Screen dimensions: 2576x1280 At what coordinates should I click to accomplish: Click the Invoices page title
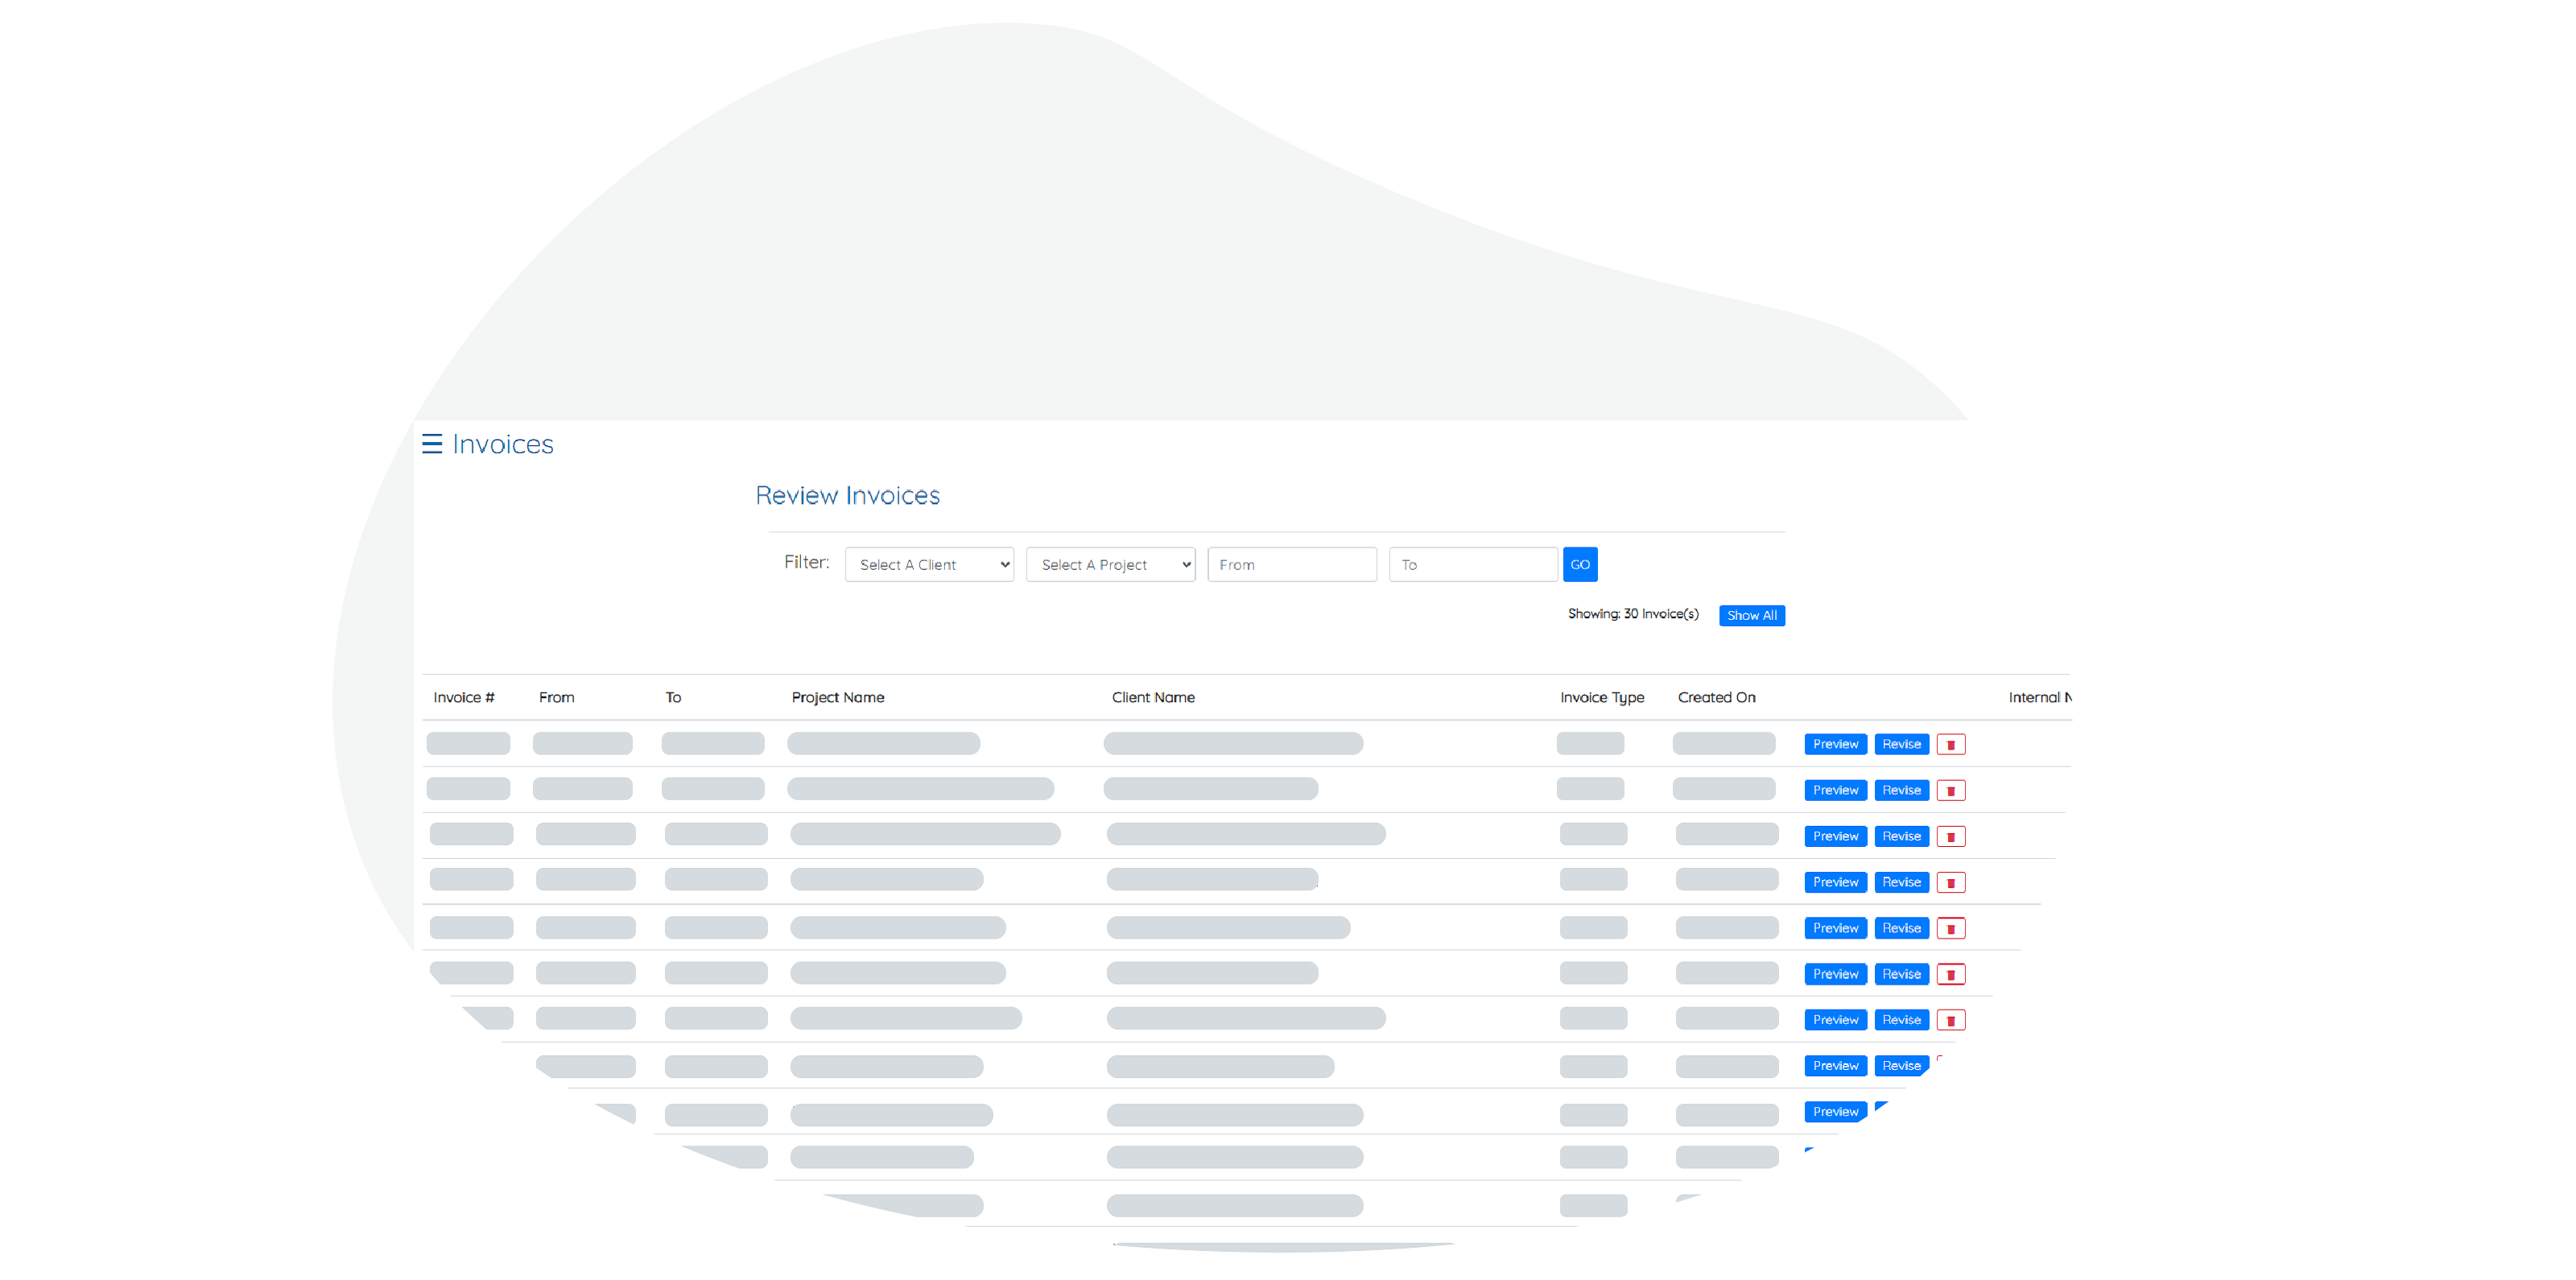coord(502,444)
